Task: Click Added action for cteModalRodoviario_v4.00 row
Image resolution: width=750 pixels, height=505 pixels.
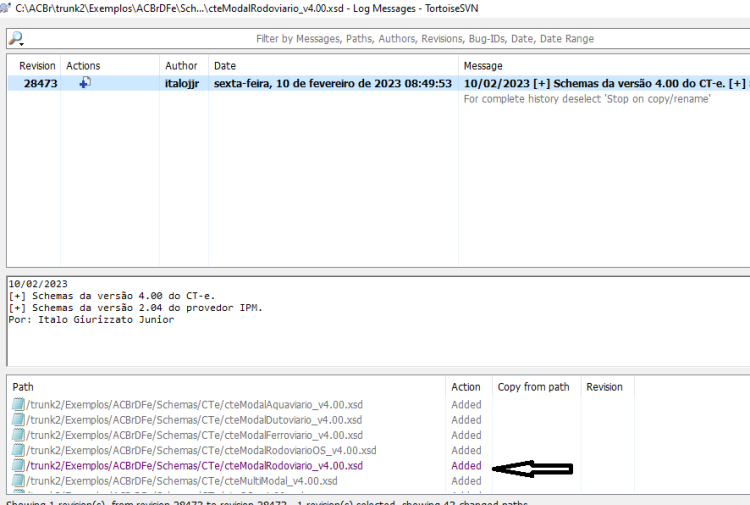Action: [466, 466]
